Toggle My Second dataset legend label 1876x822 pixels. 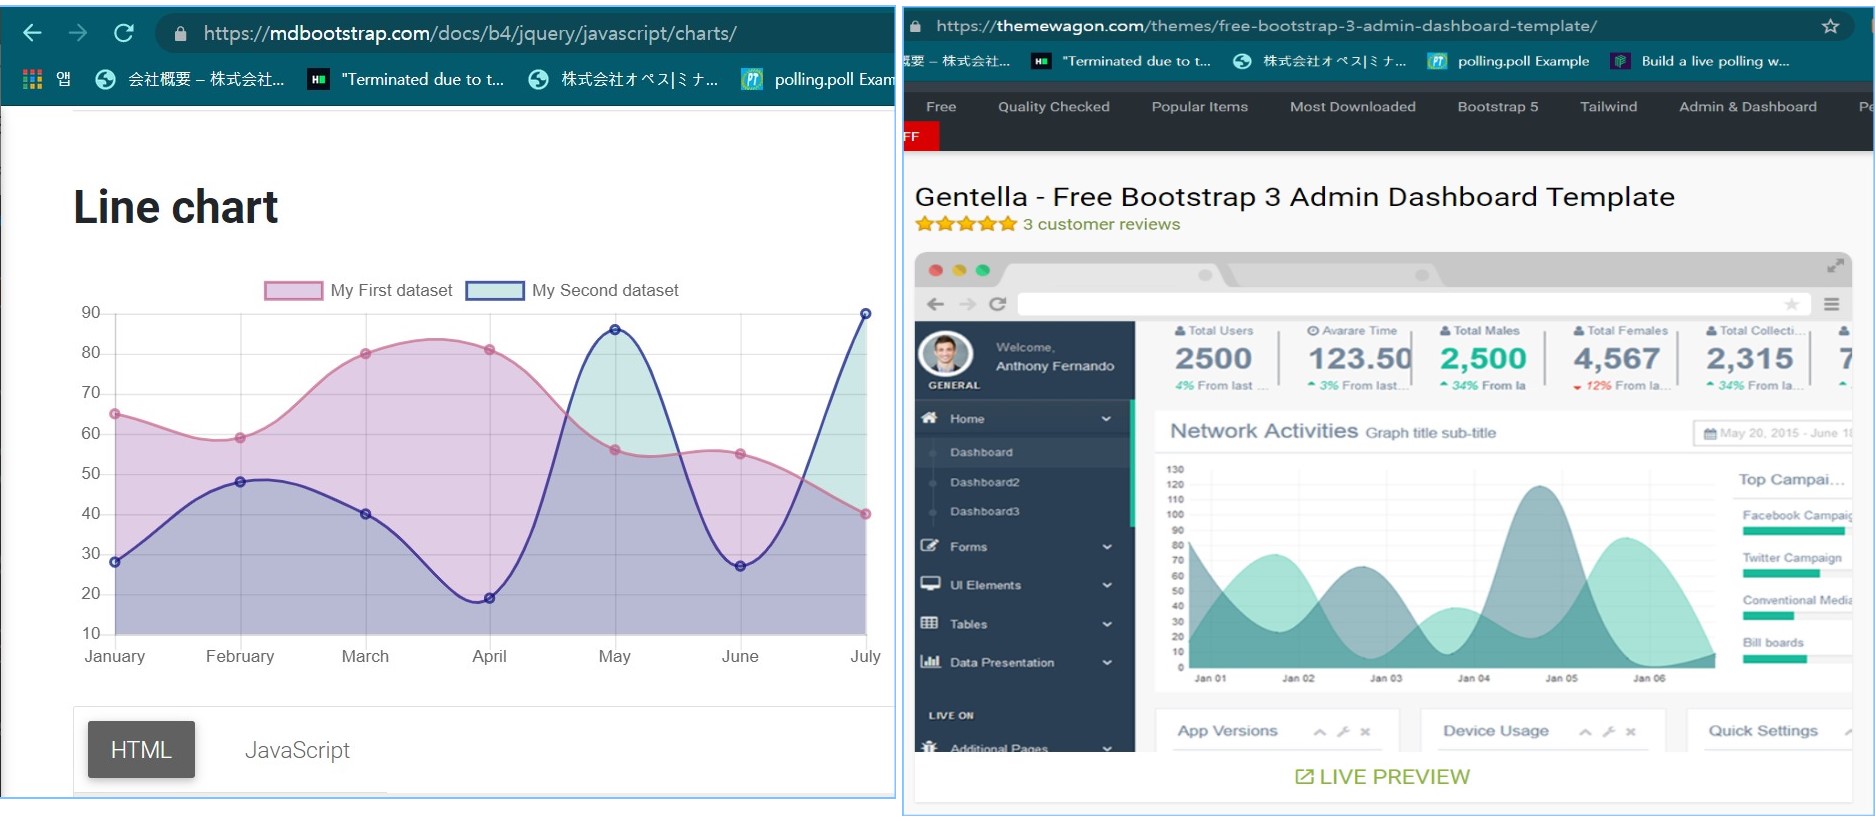(604, 291)
